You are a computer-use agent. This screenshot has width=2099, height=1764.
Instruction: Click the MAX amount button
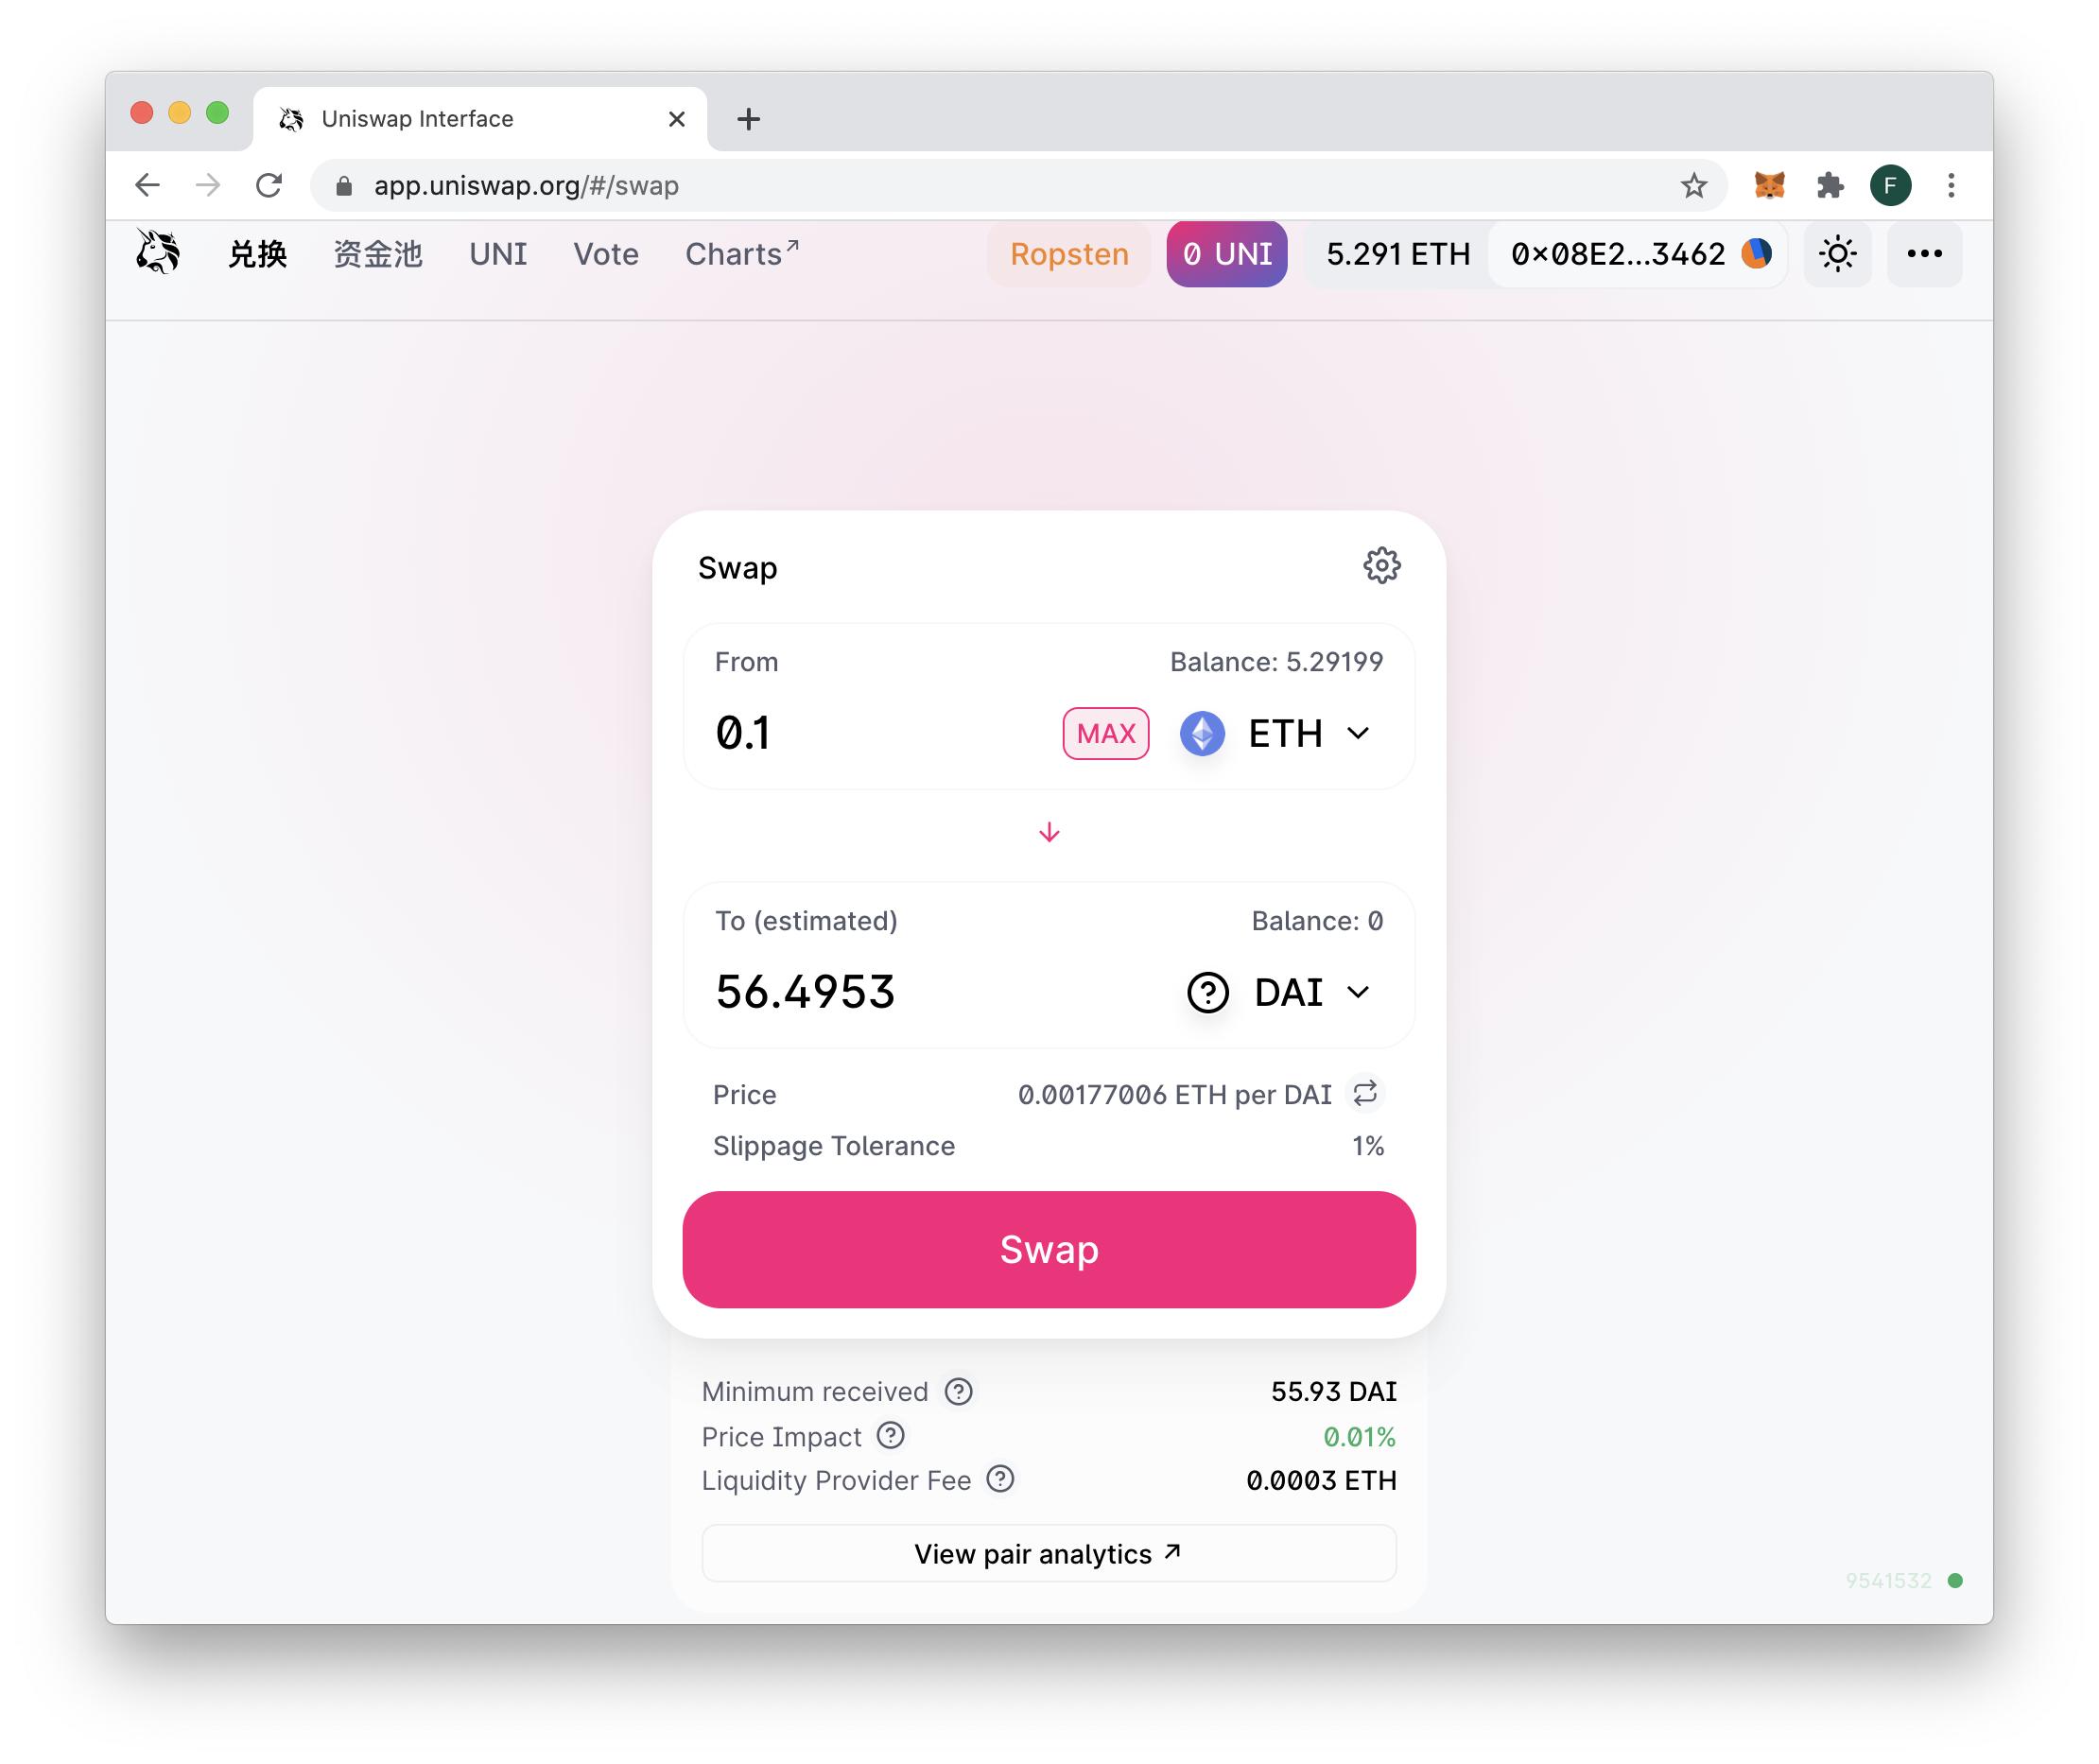pyautogui.click(x=1105, y=733)
